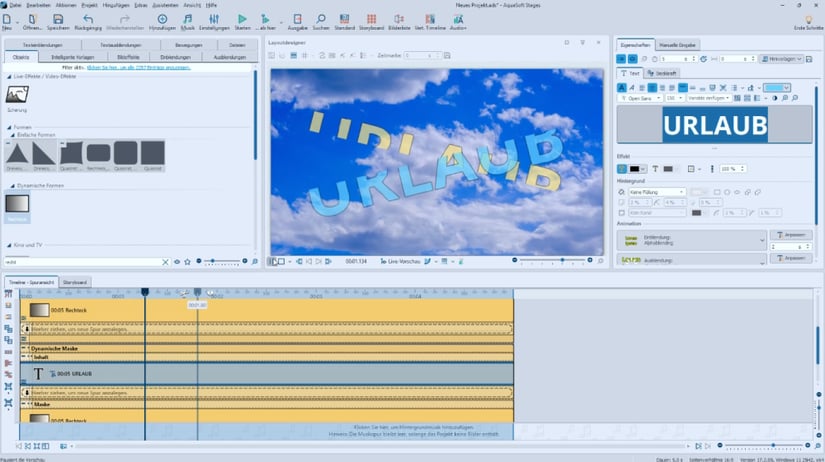Toggle italic A text style button
This screenshot has width=825, height=462.
pos(632,88)
